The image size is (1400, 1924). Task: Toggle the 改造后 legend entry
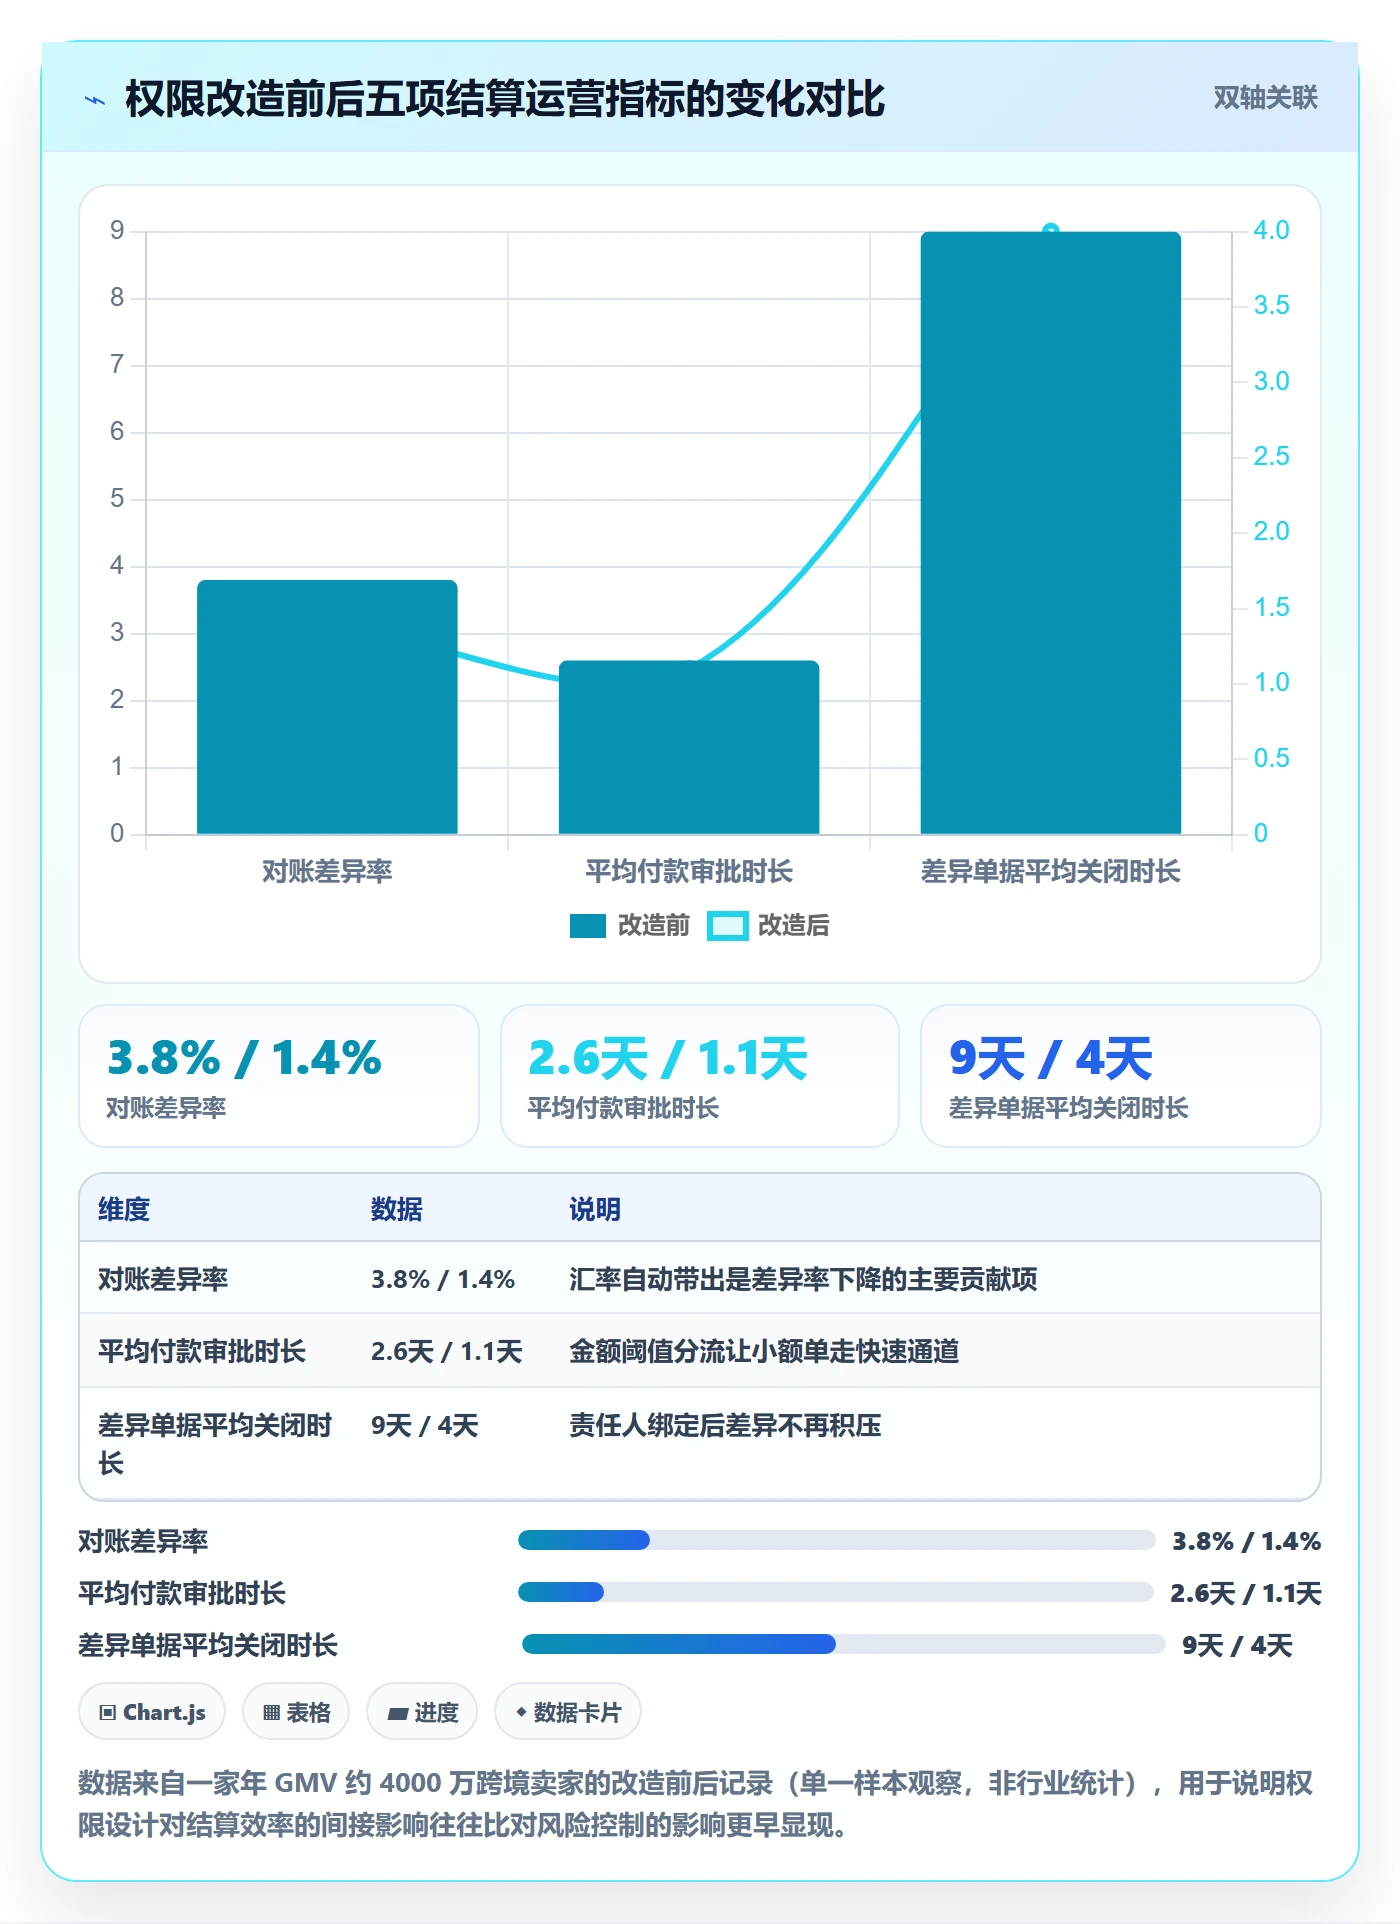[769, 925]
